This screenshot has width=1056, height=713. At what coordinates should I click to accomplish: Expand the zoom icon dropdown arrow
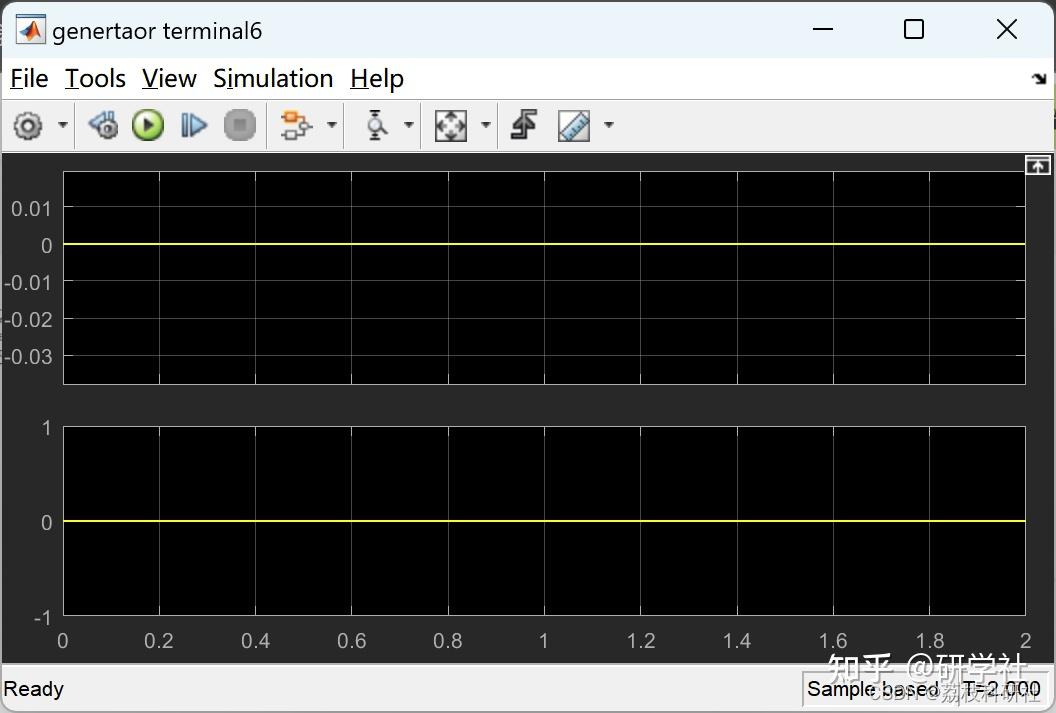click(486, 125)
